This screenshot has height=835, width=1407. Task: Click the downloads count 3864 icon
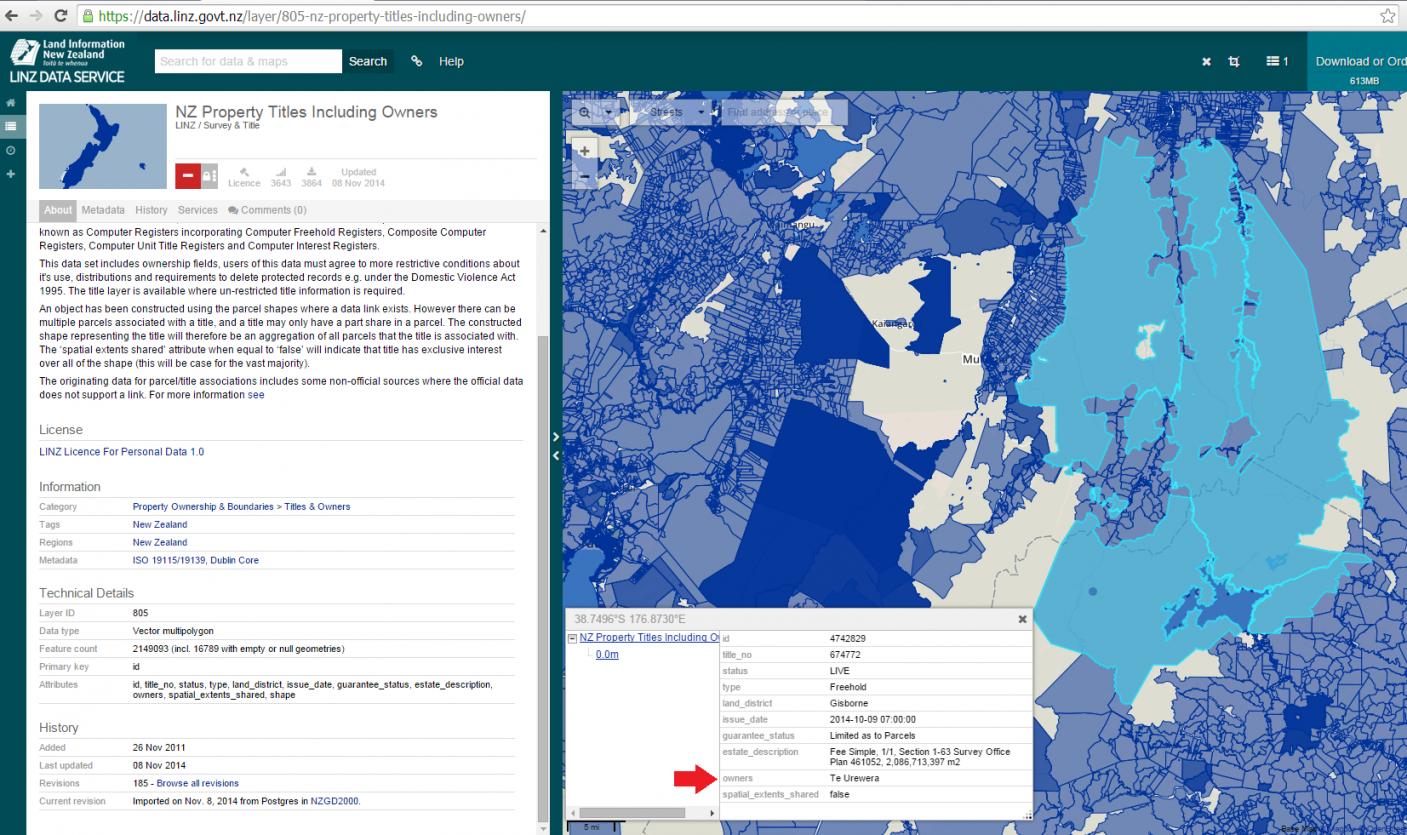(x=312, y=171)
